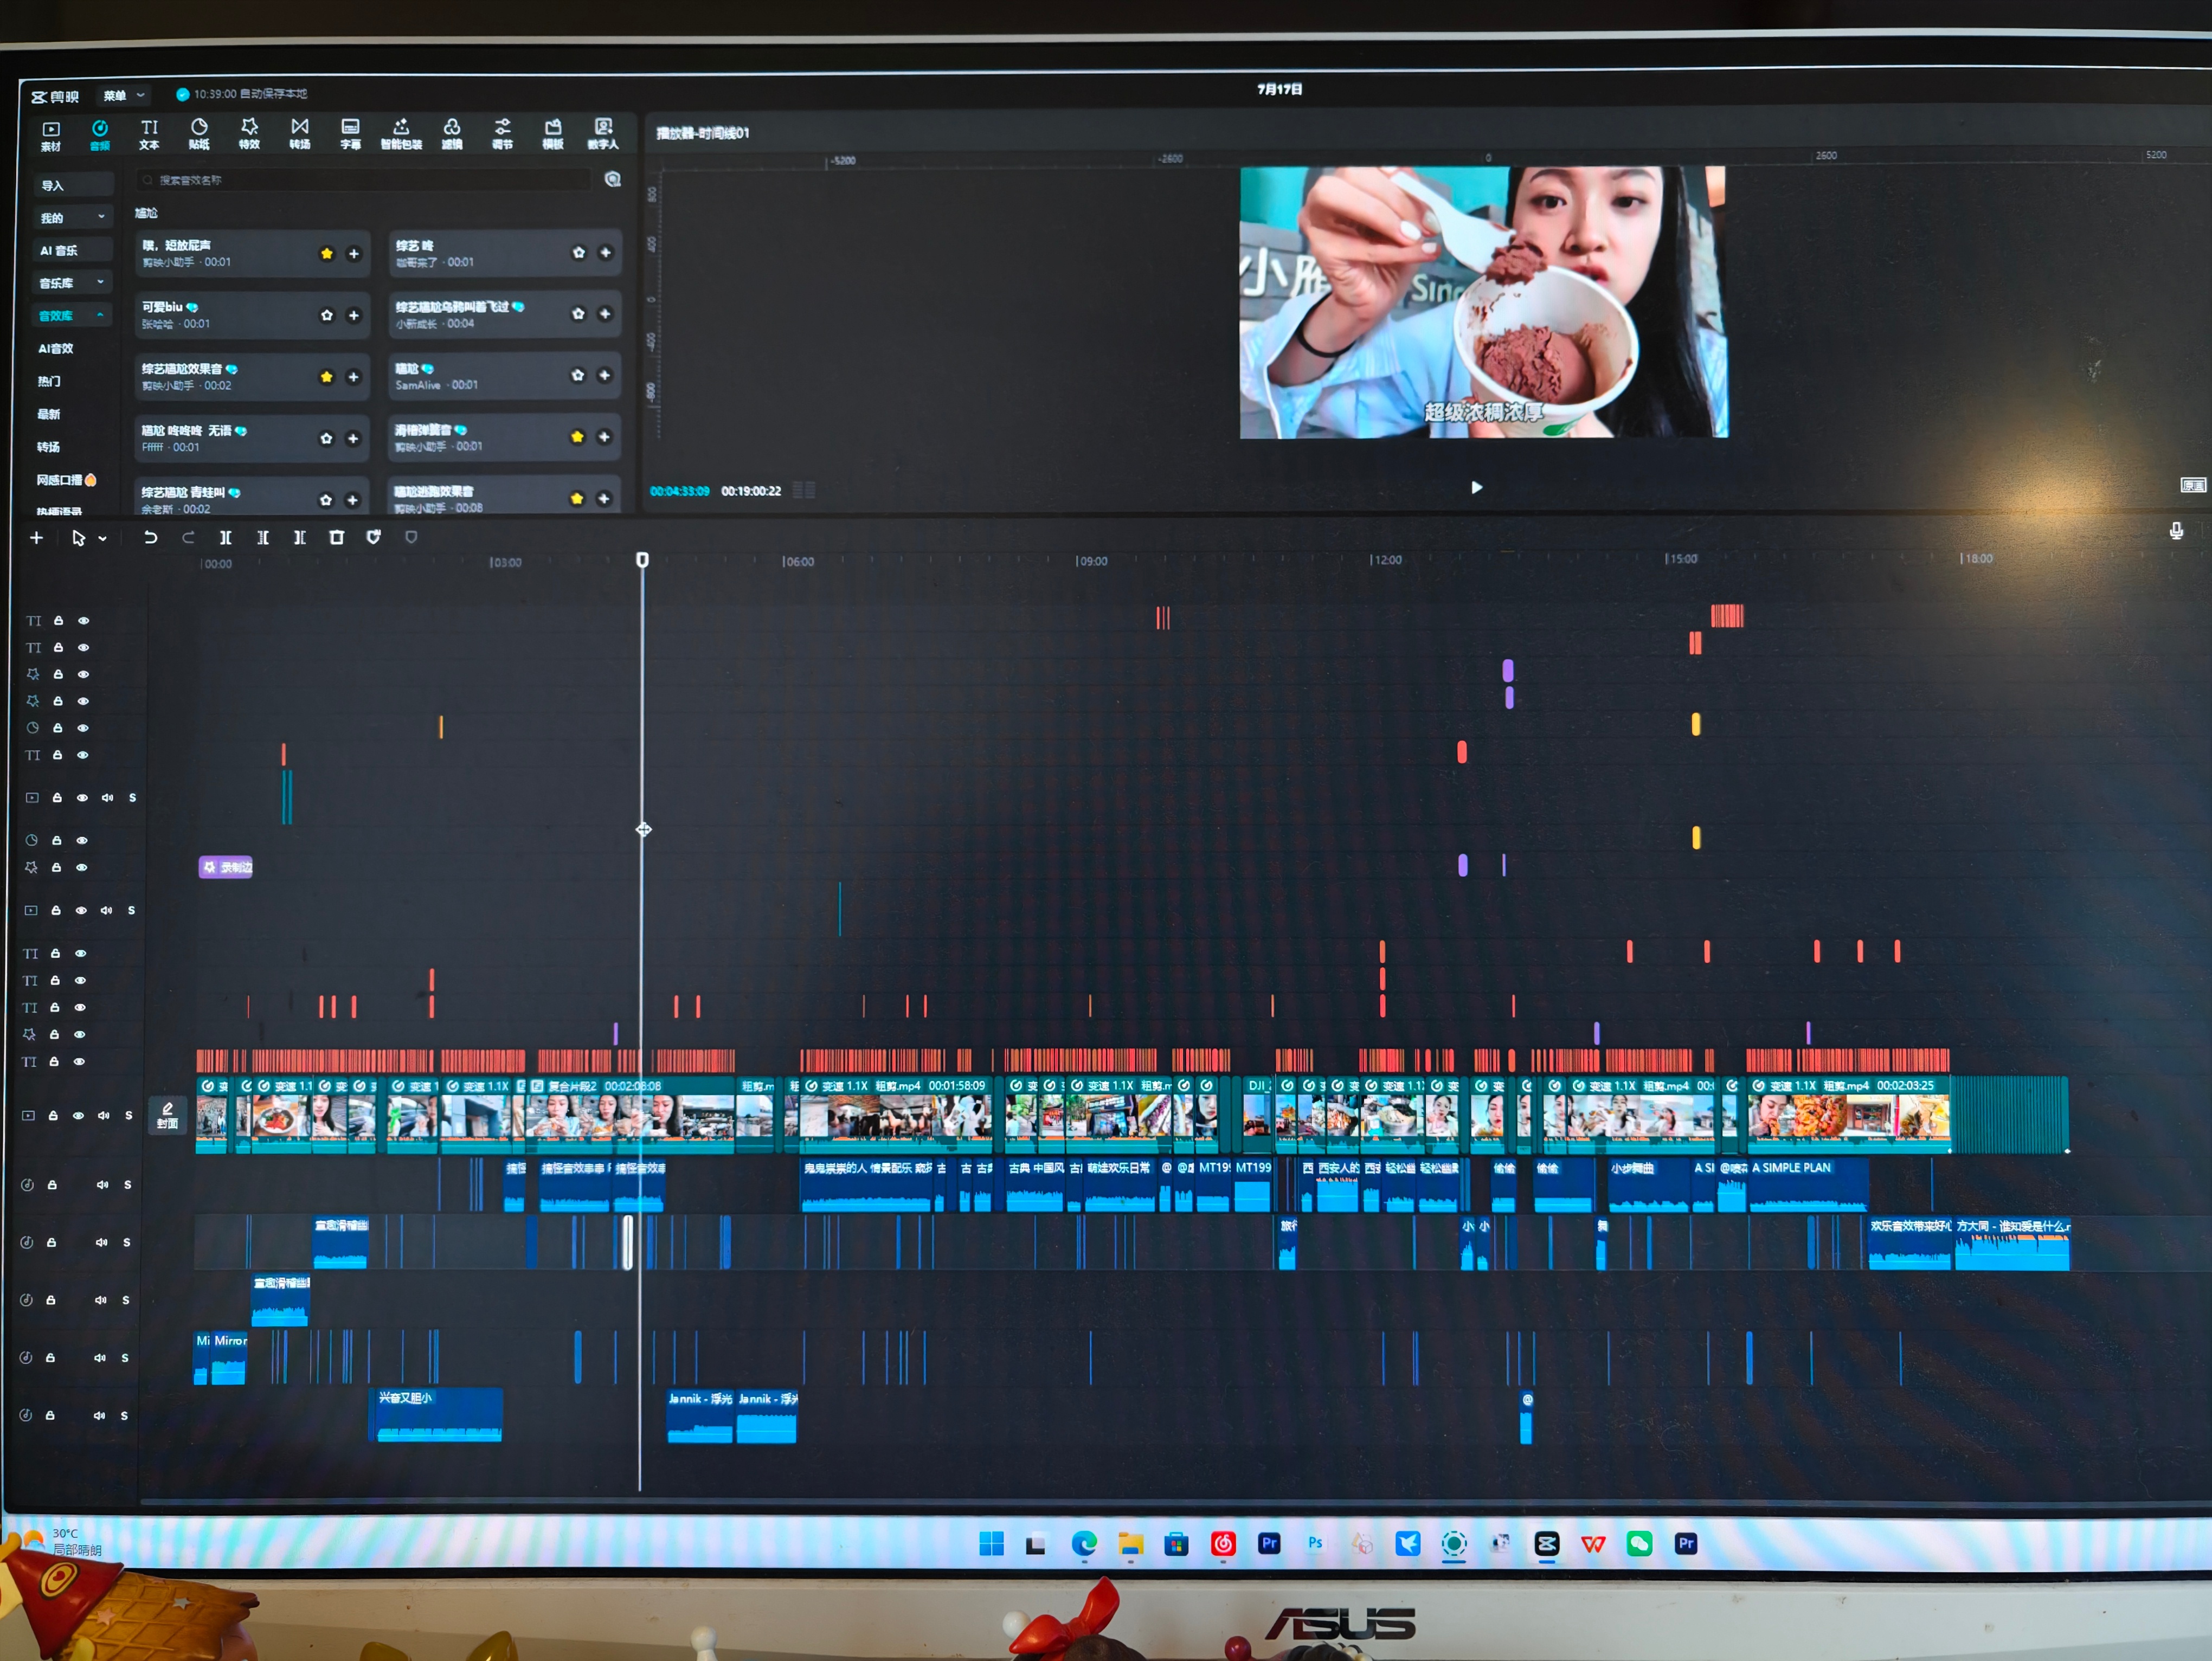Image resolution: width=2212 pixels, height=1661 pixels.
Task: Open Microsoft Edge from the taskbar
Action: [x=1084, y=1544]
